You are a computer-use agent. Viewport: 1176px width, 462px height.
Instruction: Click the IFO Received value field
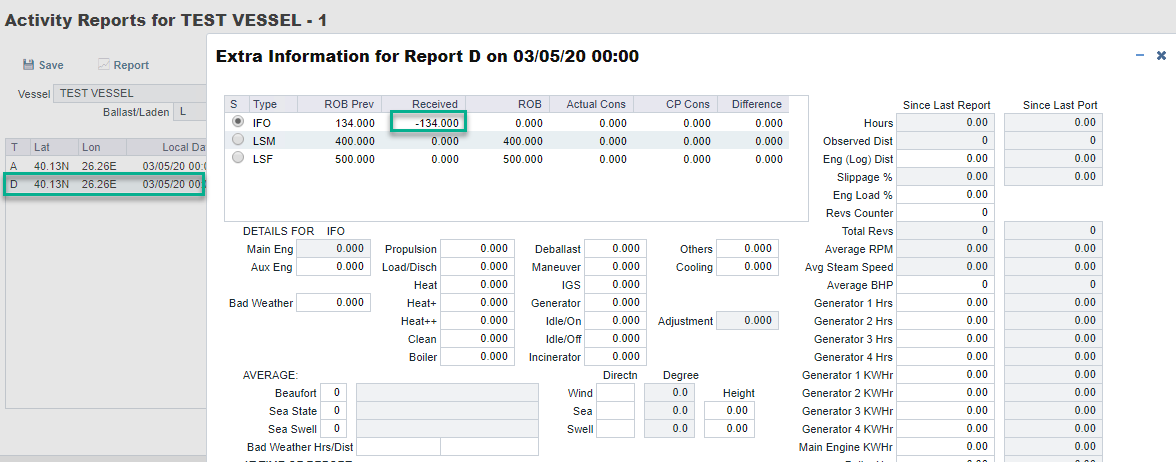[x=427, y=123]
